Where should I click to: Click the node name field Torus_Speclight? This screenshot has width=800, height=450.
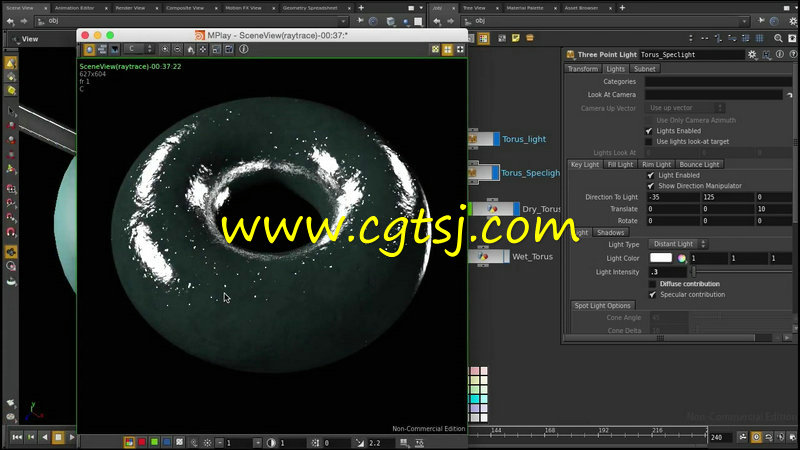691,55
